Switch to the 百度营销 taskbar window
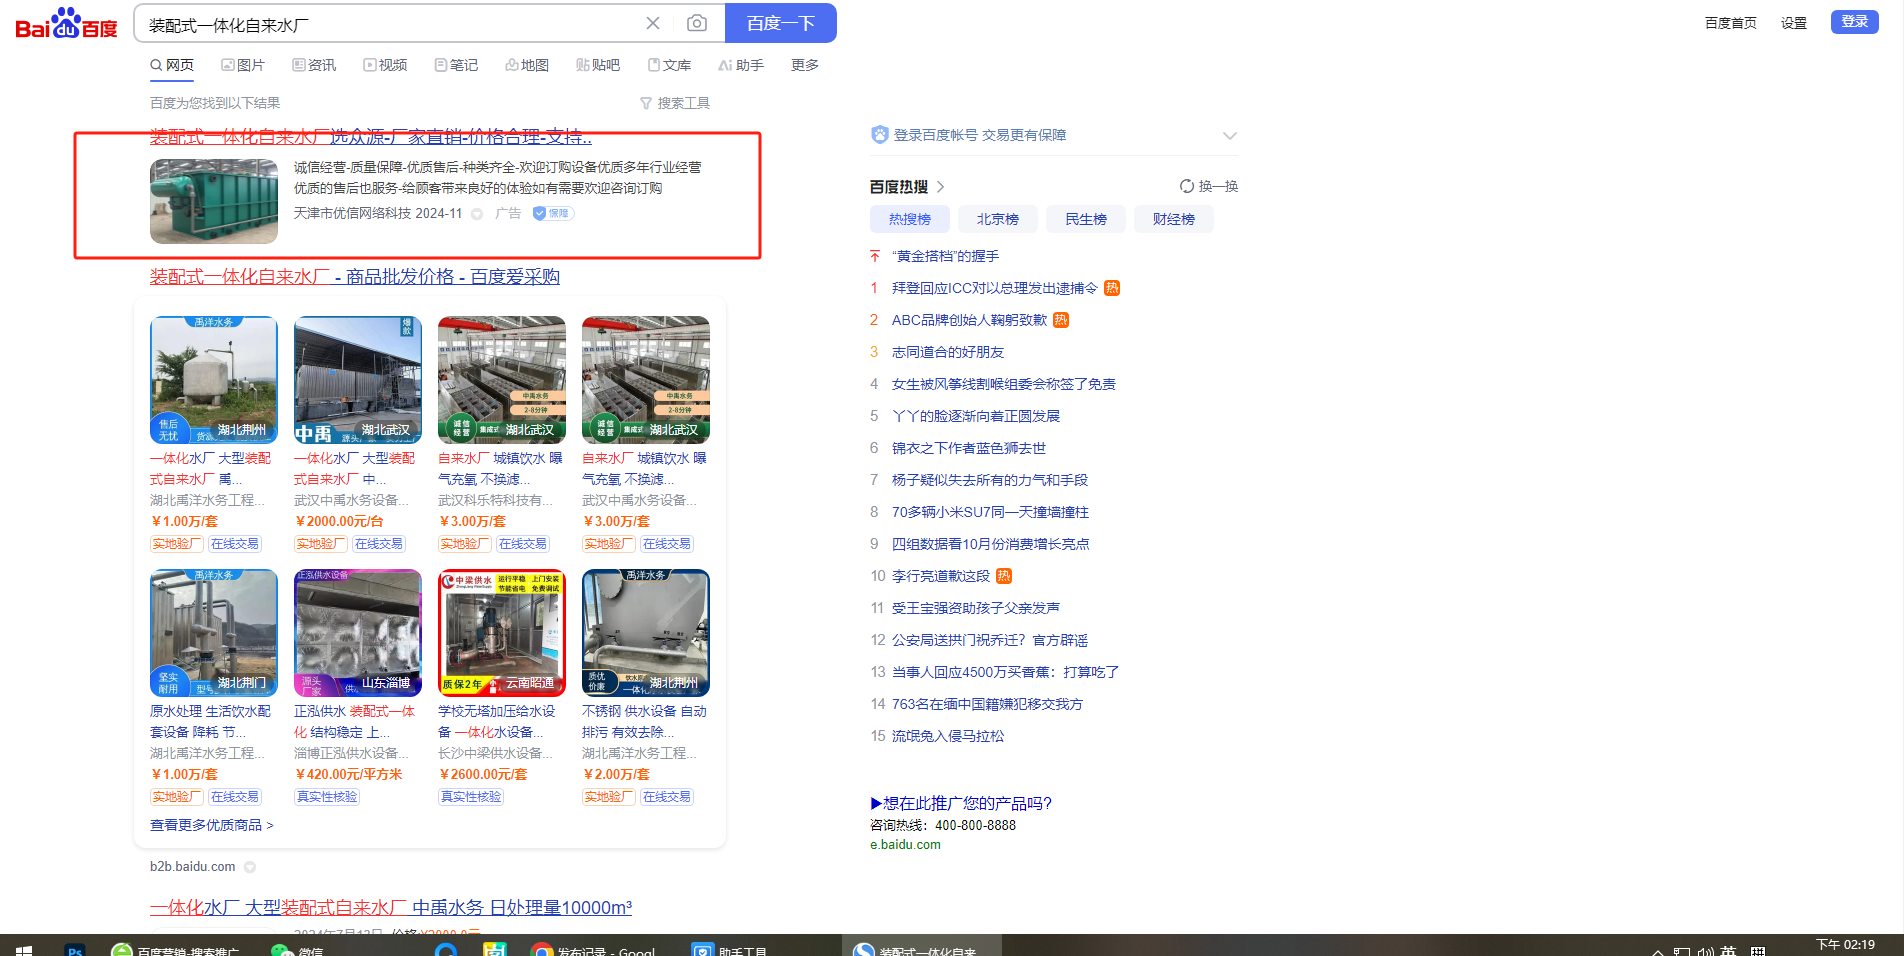Image resolution: width=1904 pixels, height=956 pixels. (175, 949)
